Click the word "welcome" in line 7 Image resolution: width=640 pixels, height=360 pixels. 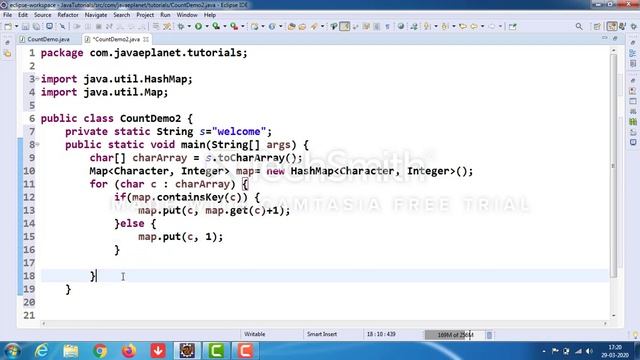[239, 131]
